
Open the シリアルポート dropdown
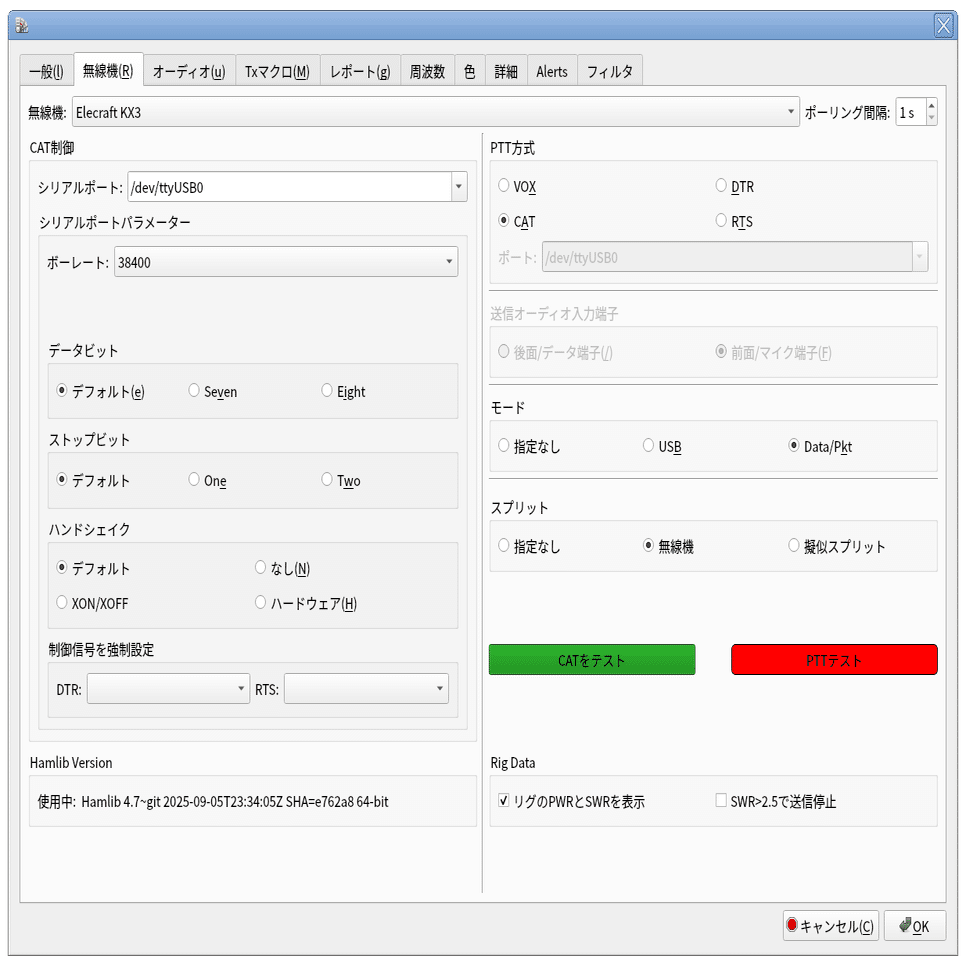458,187
